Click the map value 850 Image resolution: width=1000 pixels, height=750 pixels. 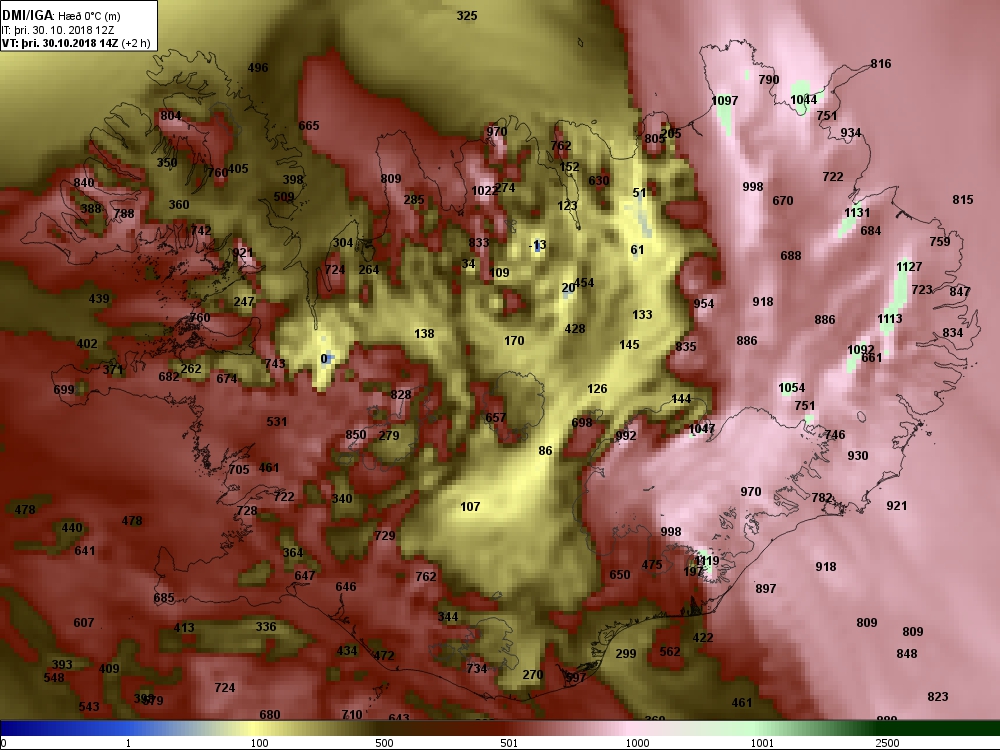pos(356,434)
